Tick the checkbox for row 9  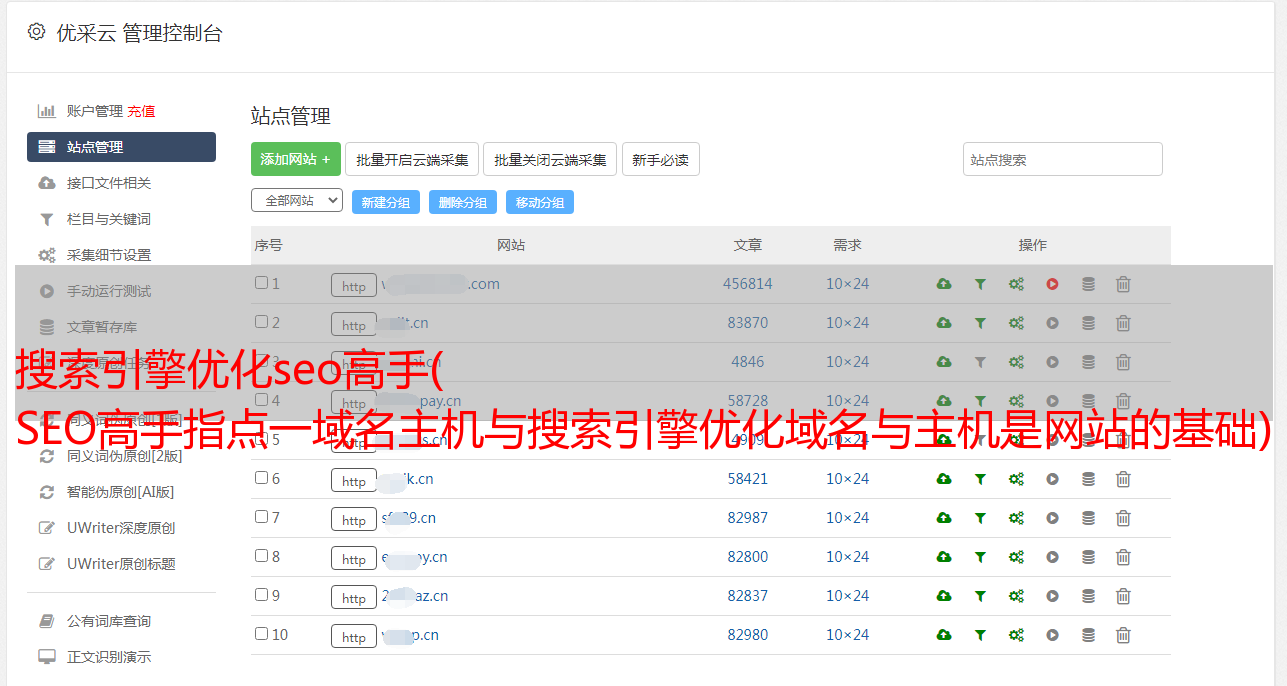tap(261, 595)
